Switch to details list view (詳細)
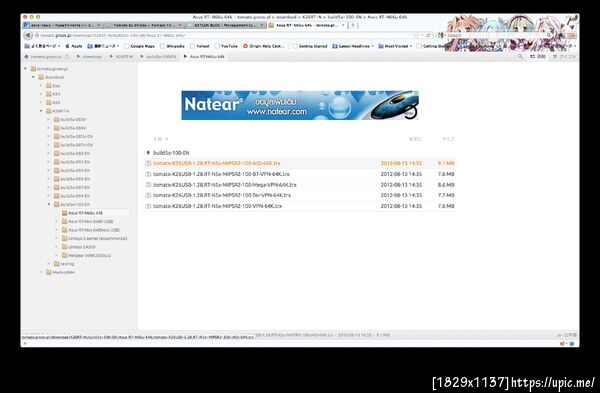 pos(538,56)
